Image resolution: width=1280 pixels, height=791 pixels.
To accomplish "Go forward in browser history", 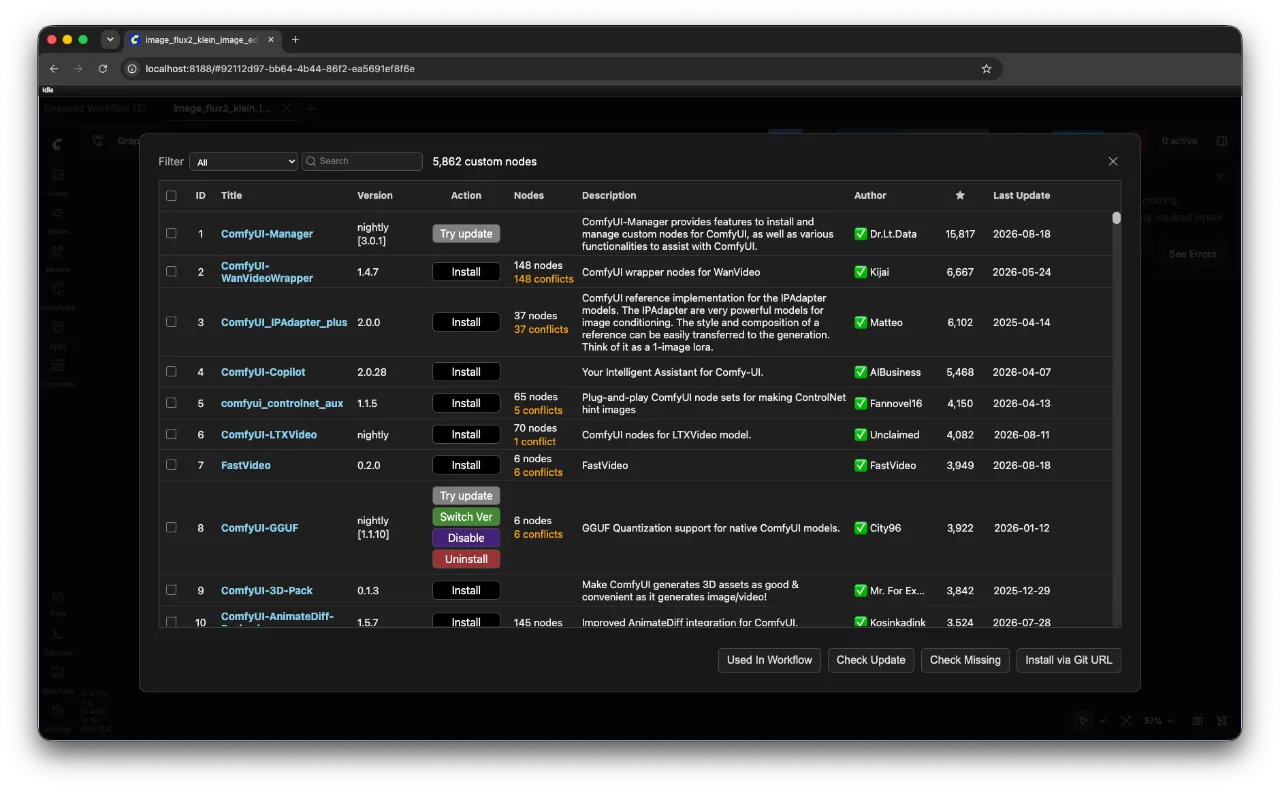I will [78, 69].
